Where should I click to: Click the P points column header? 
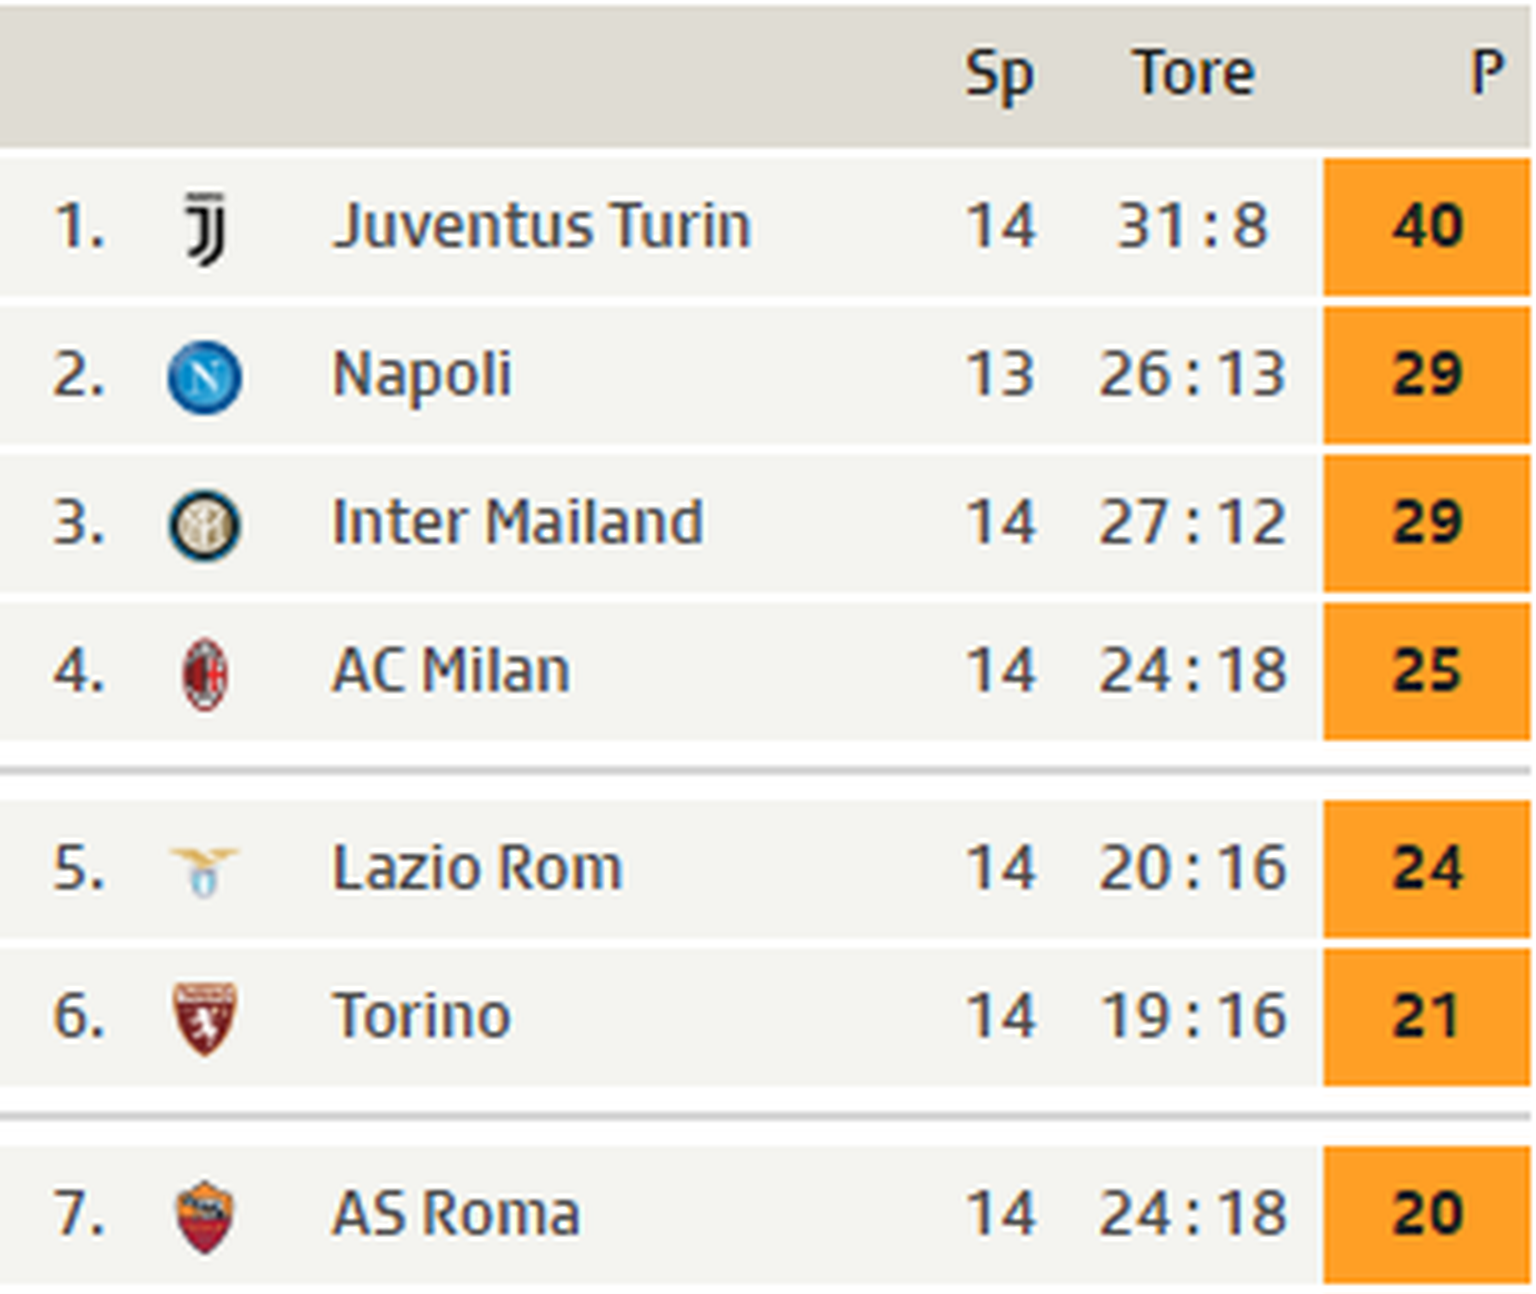1487,73
